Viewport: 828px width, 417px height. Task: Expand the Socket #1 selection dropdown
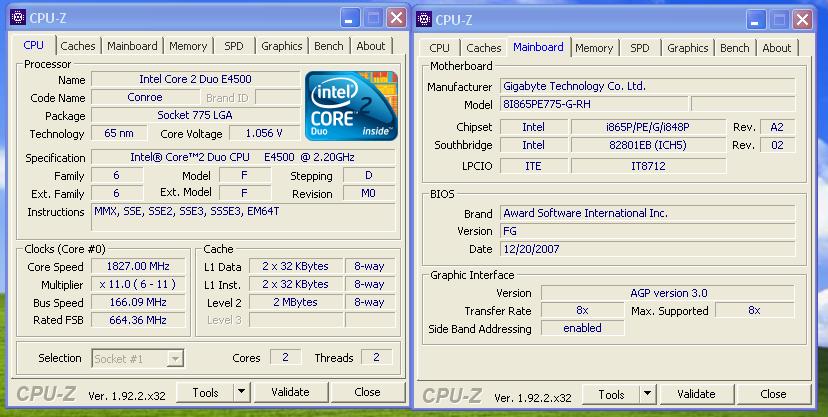[176, 359]
